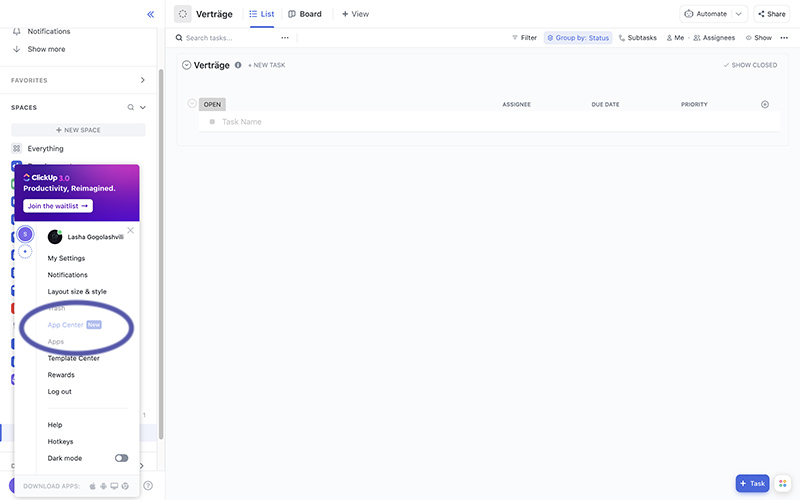Click the Verträge list icon in header
800x500 pixels.
pyautogui.click(x=183, y=14)
